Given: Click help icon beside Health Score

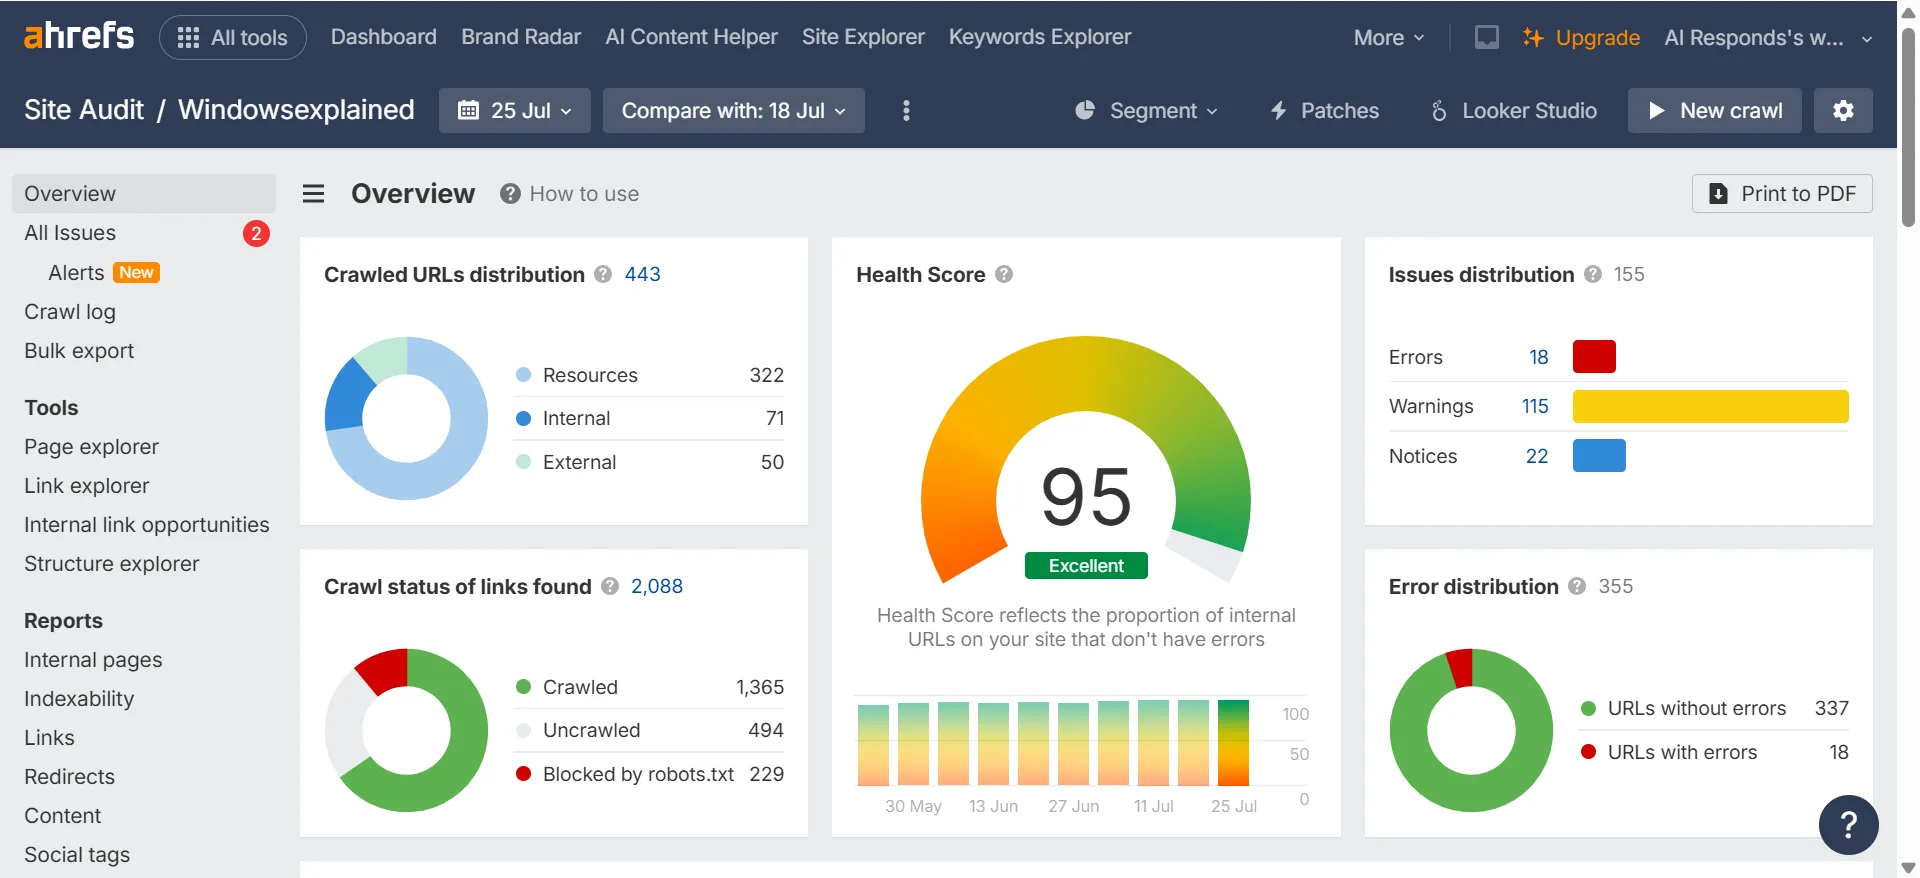Looking at the screenshot, I should click(1004, 274).
